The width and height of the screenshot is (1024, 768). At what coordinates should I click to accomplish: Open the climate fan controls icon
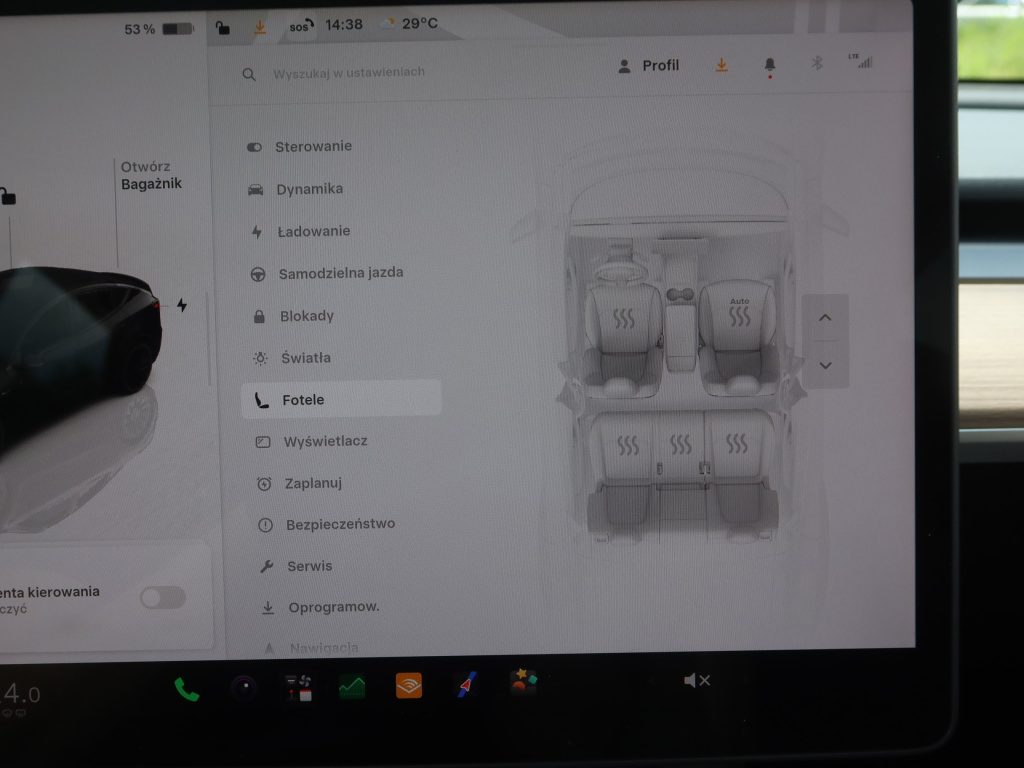pos(300,688)
